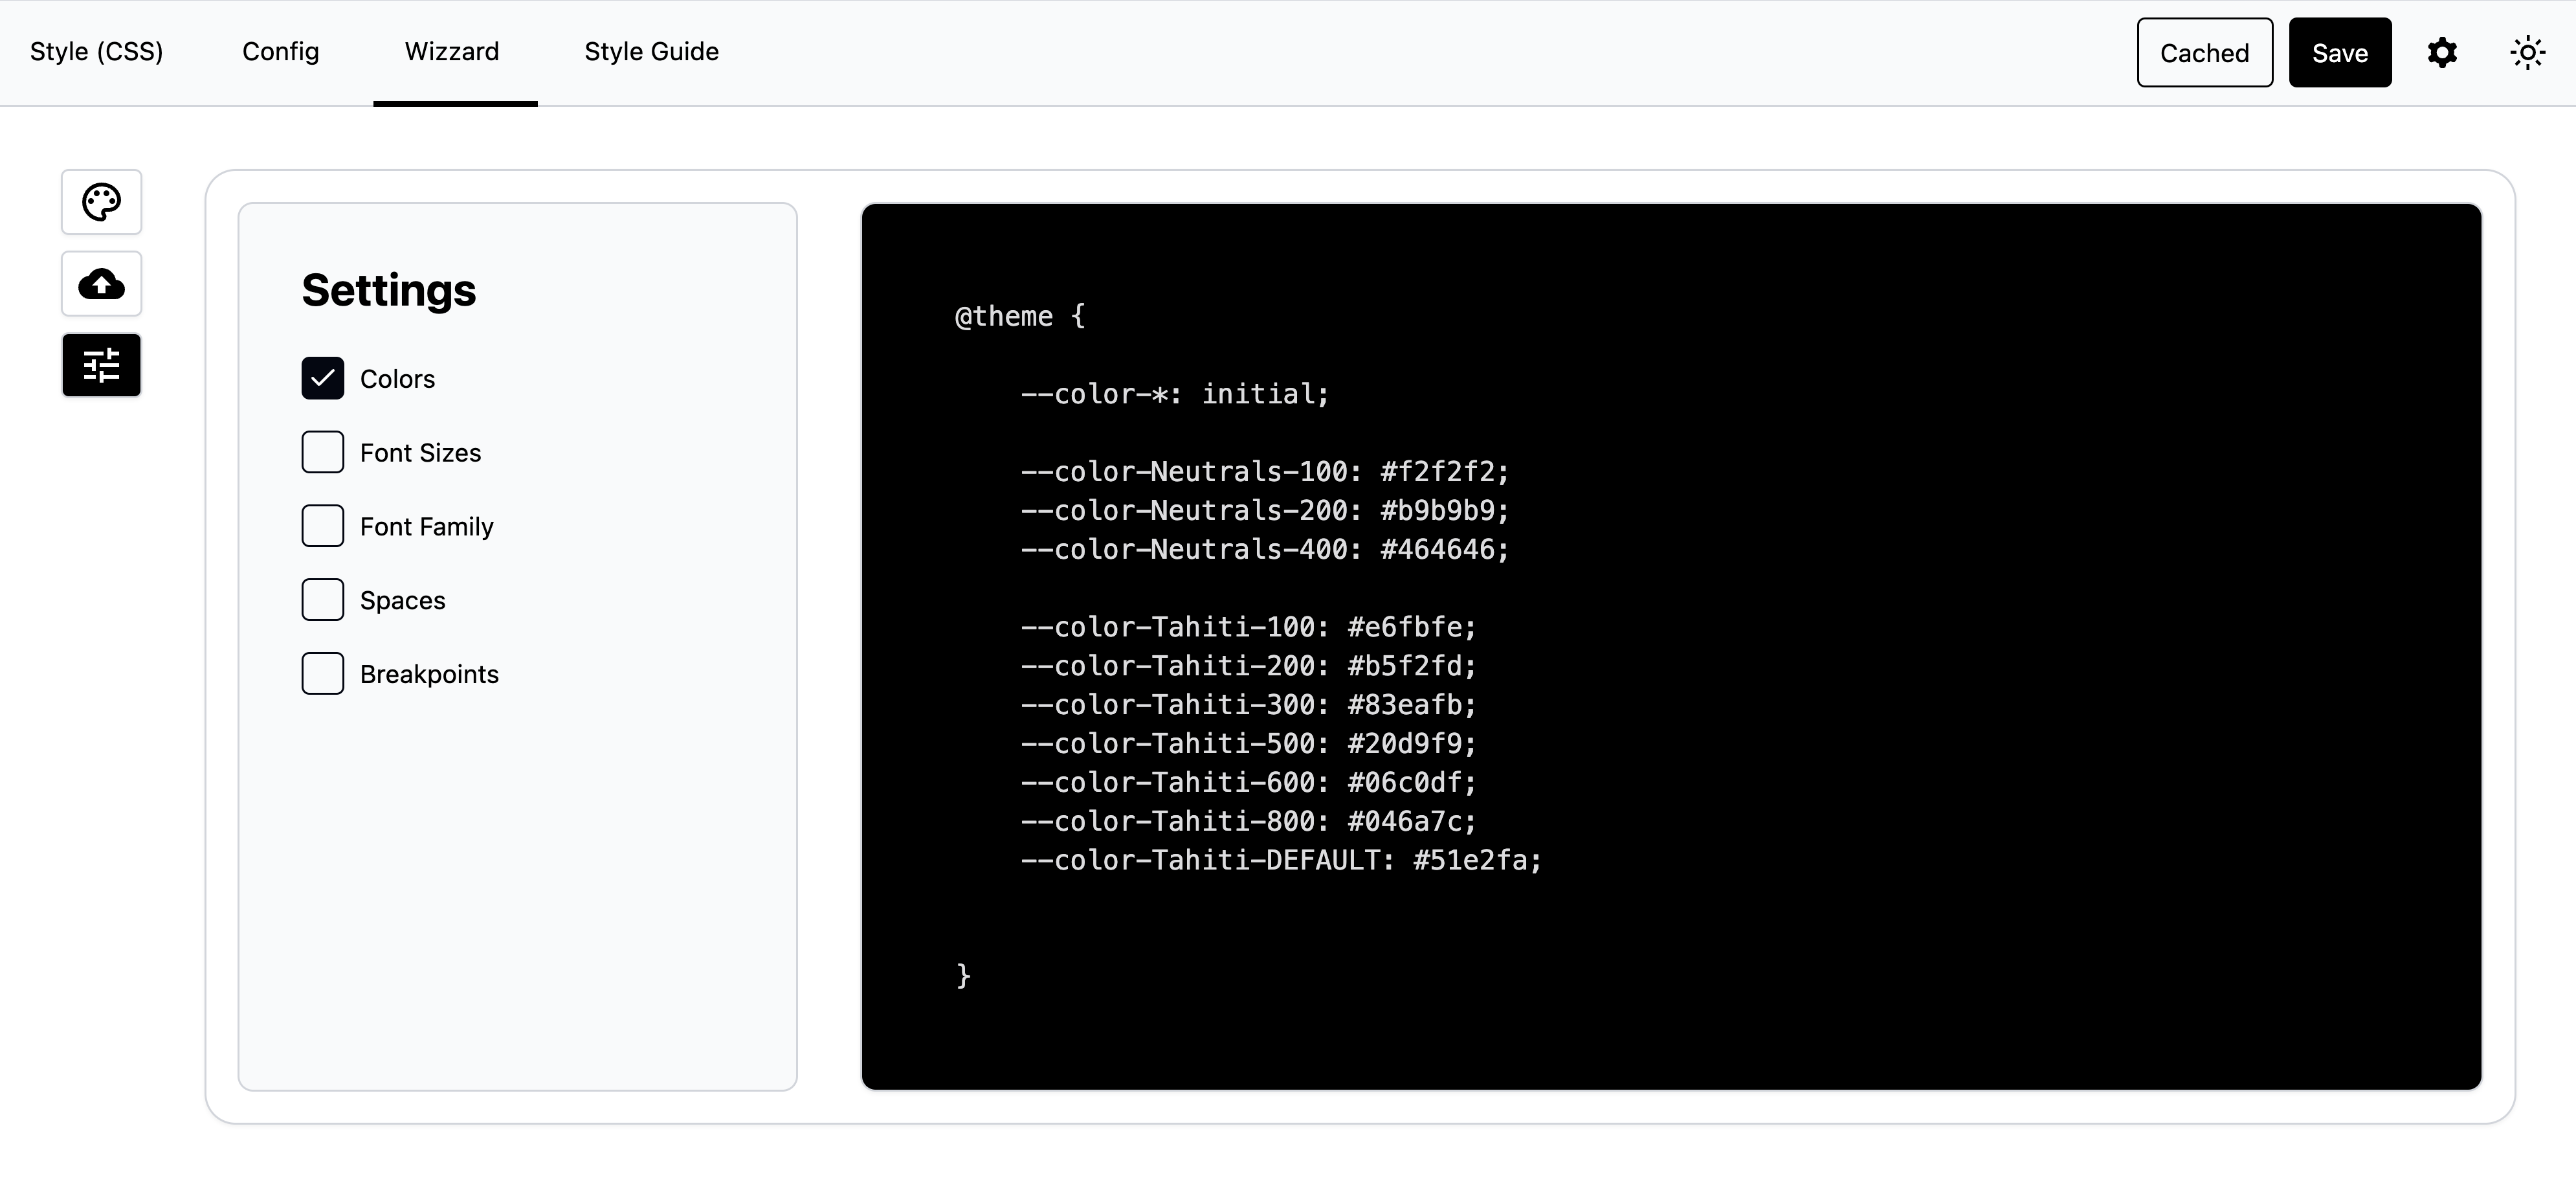This screenshot has height=1181, width=2576.
Task: Switch to the Style (CSS) tab
Action: 95,52
